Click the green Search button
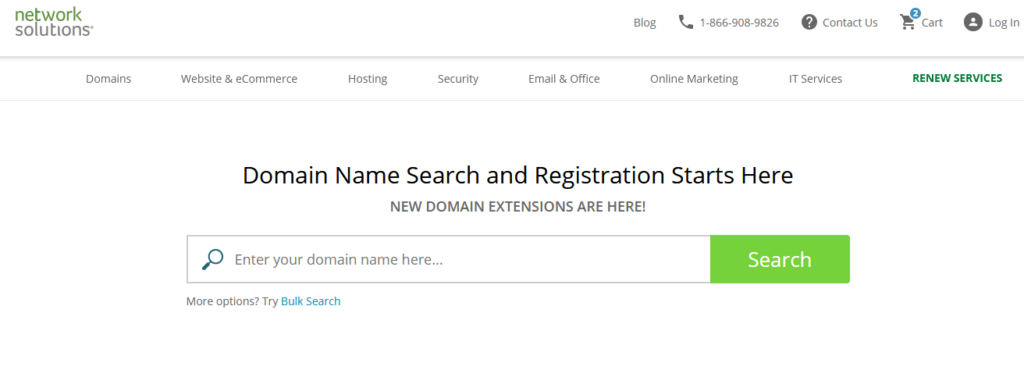The width and height of the screenshot is (1024, 370). pos(780,259)
